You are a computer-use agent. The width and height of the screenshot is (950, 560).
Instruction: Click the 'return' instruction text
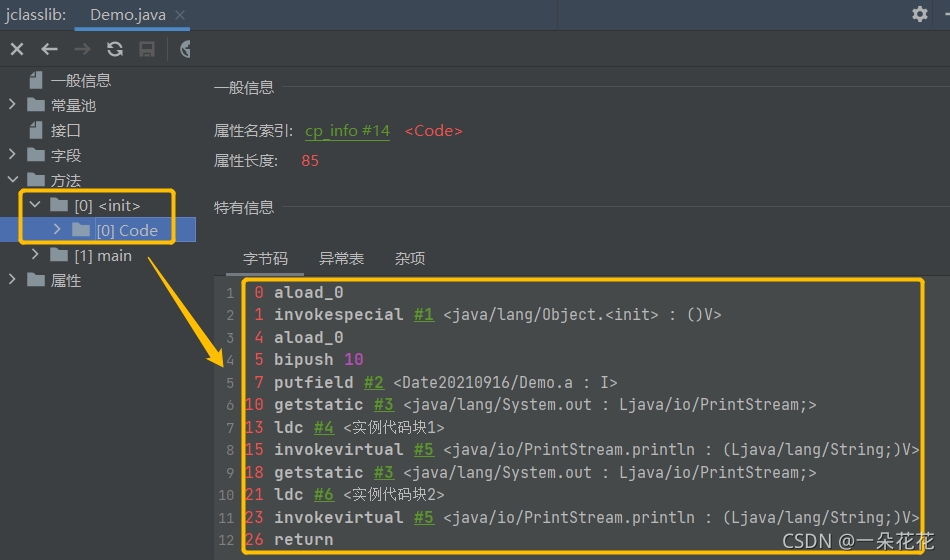coord(304,539)
